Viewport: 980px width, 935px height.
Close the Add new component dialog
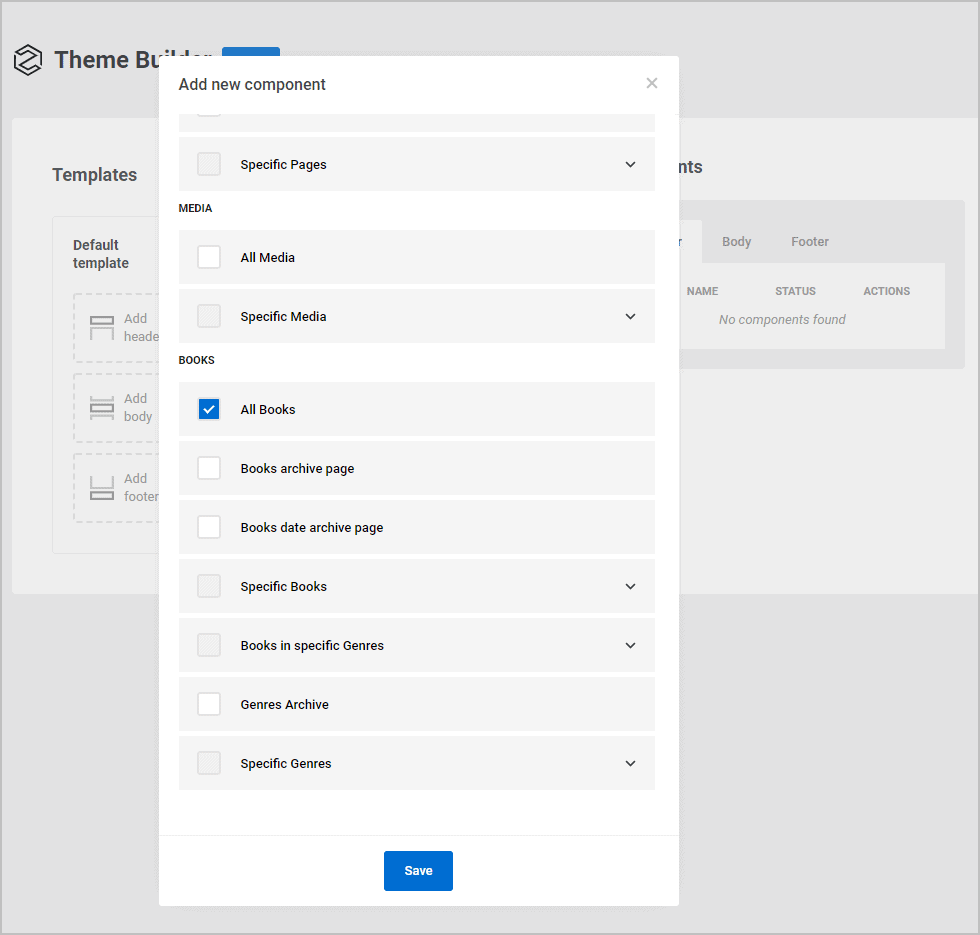[652, 83]
